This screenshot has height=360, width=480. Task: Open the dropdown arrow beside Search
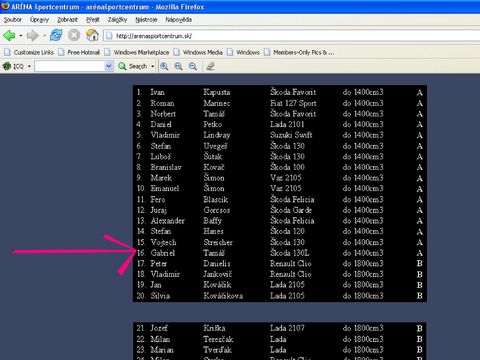[x=153, y=66]
